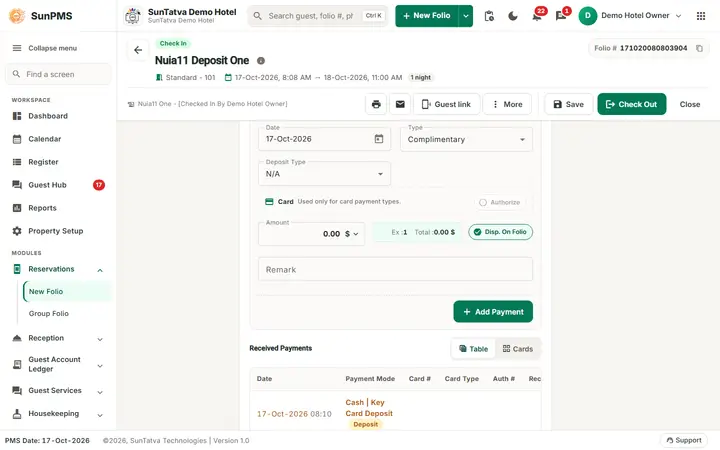This screenshot has height=450, width=720.
Task: Click the Remark input field
Action: click(395, 270)
